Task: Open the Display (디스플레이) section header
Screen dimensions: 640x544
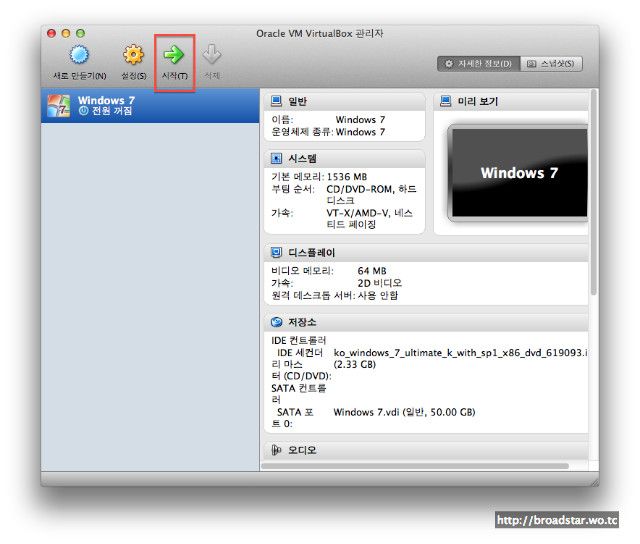Action: coord(426,253)
